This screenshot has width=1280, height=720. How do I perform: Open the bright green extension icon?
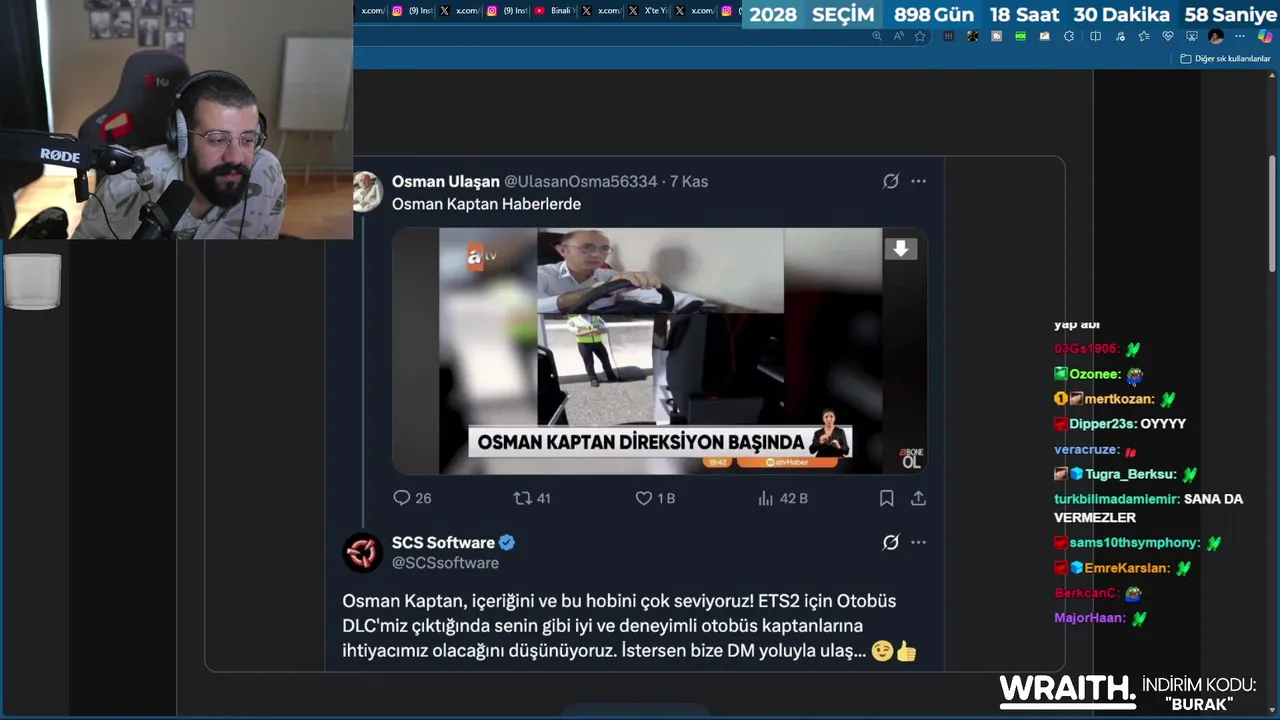[x=1020, y=36]
